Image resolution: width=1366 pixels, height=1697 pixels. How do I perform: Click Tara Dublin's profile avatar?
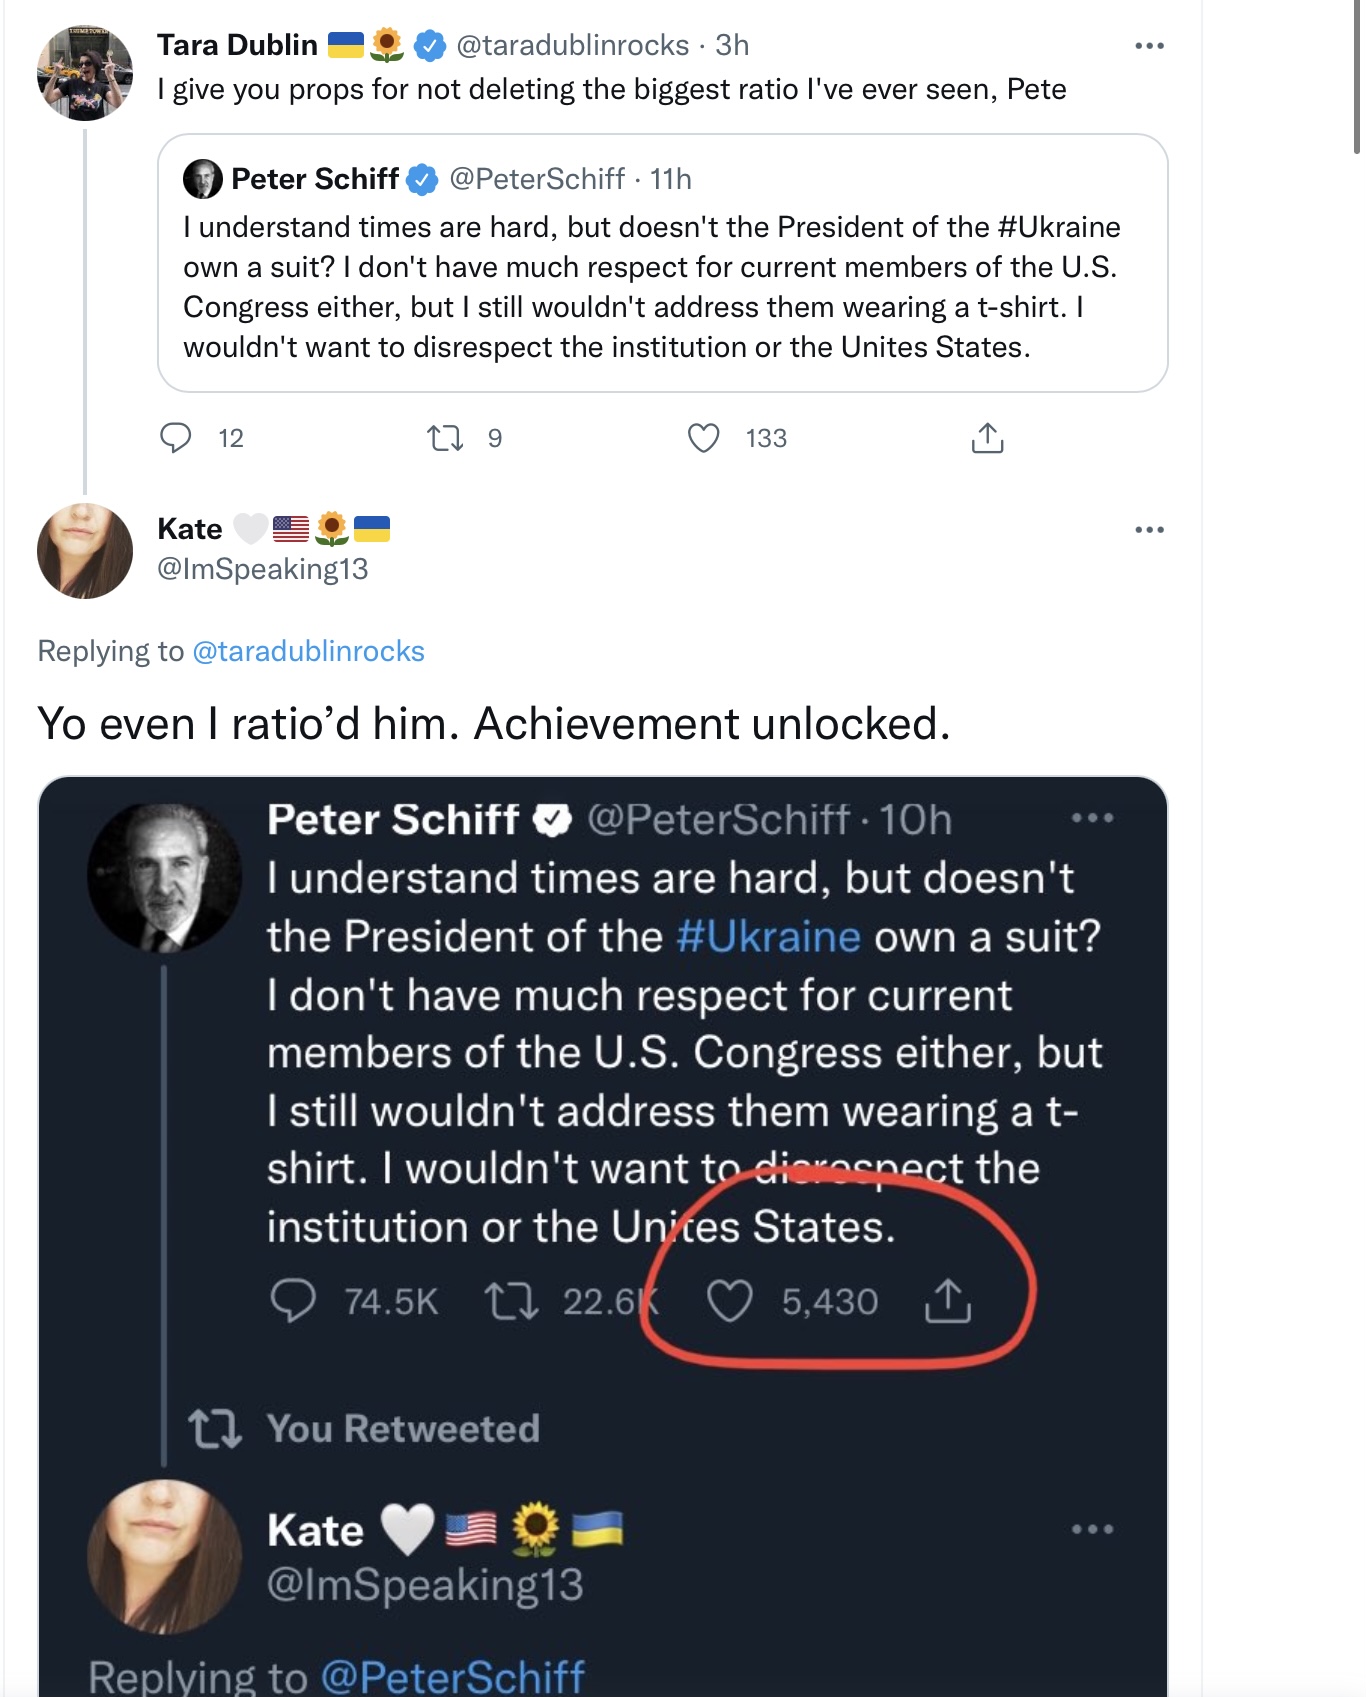[x=85, y=73]
